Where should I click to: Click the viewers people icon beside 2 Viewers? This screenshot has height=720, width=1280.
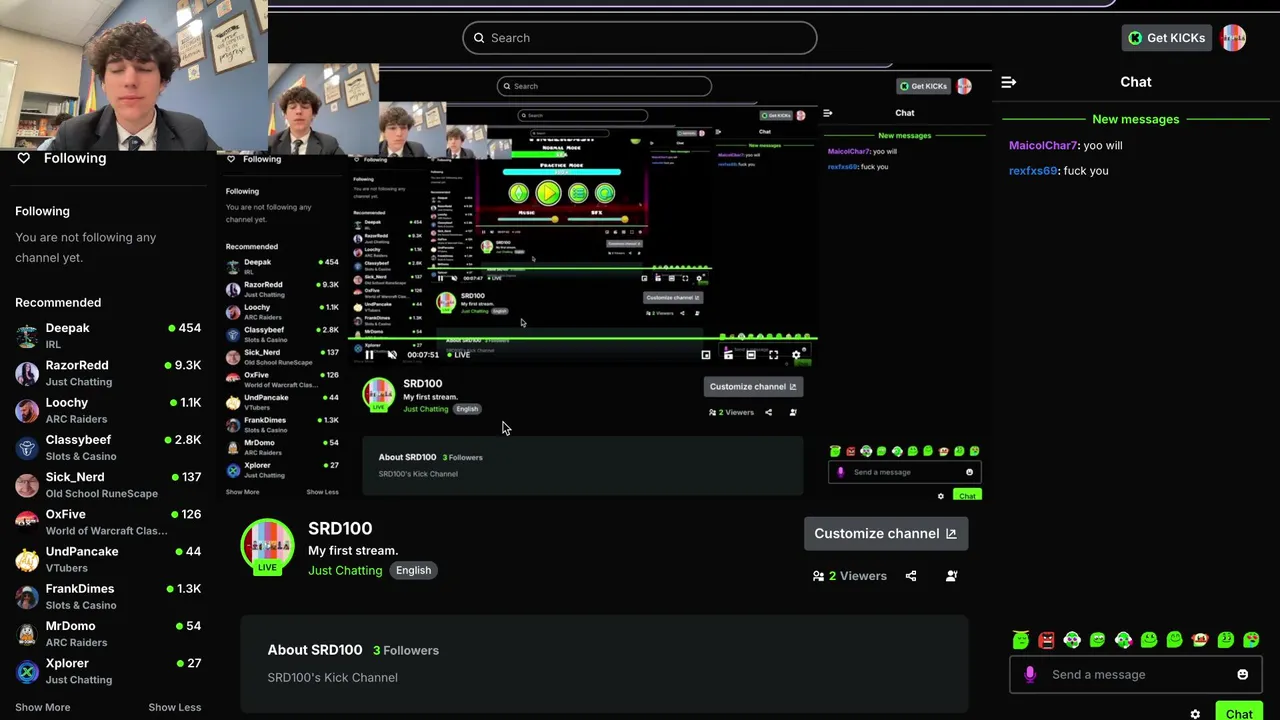[819, 576]
